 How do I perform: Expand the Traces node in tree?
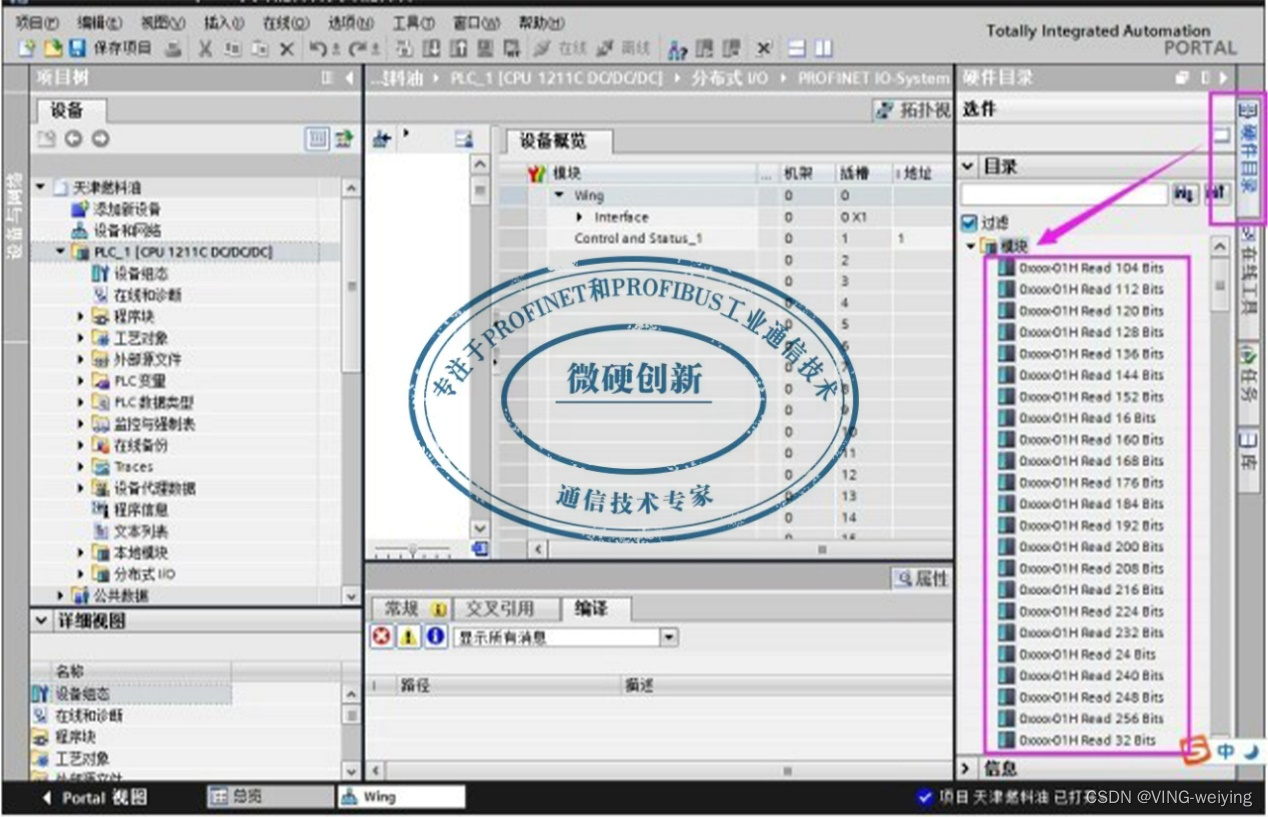pos(82,467)
